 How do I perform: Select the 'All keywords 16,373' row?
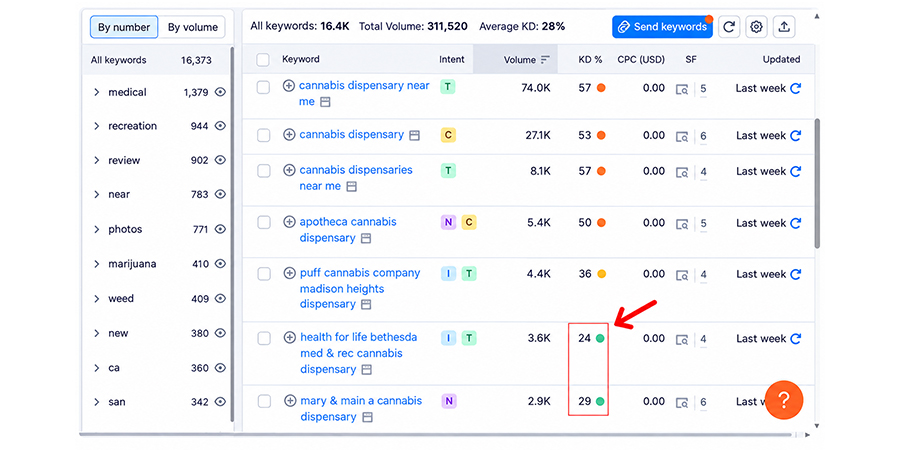coord(156,60)
